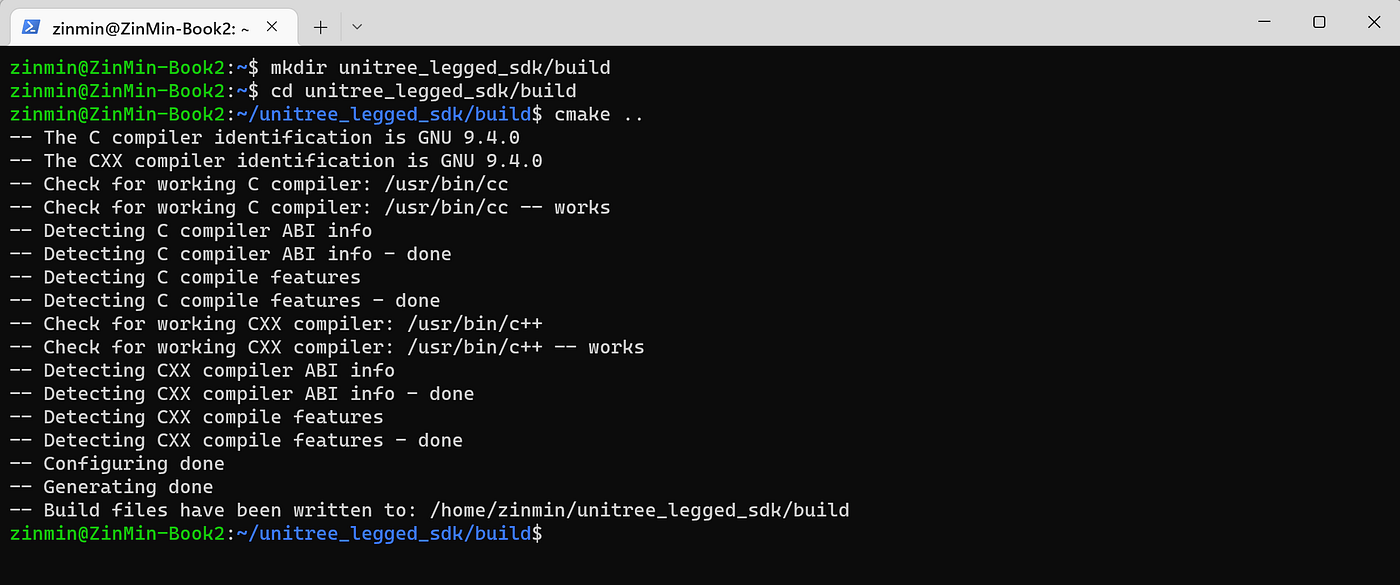The image size is (1400, 585).
Task: Select the zinmin@ZinMin-Book2 terminal tab
Action: [x=152, y=27]
